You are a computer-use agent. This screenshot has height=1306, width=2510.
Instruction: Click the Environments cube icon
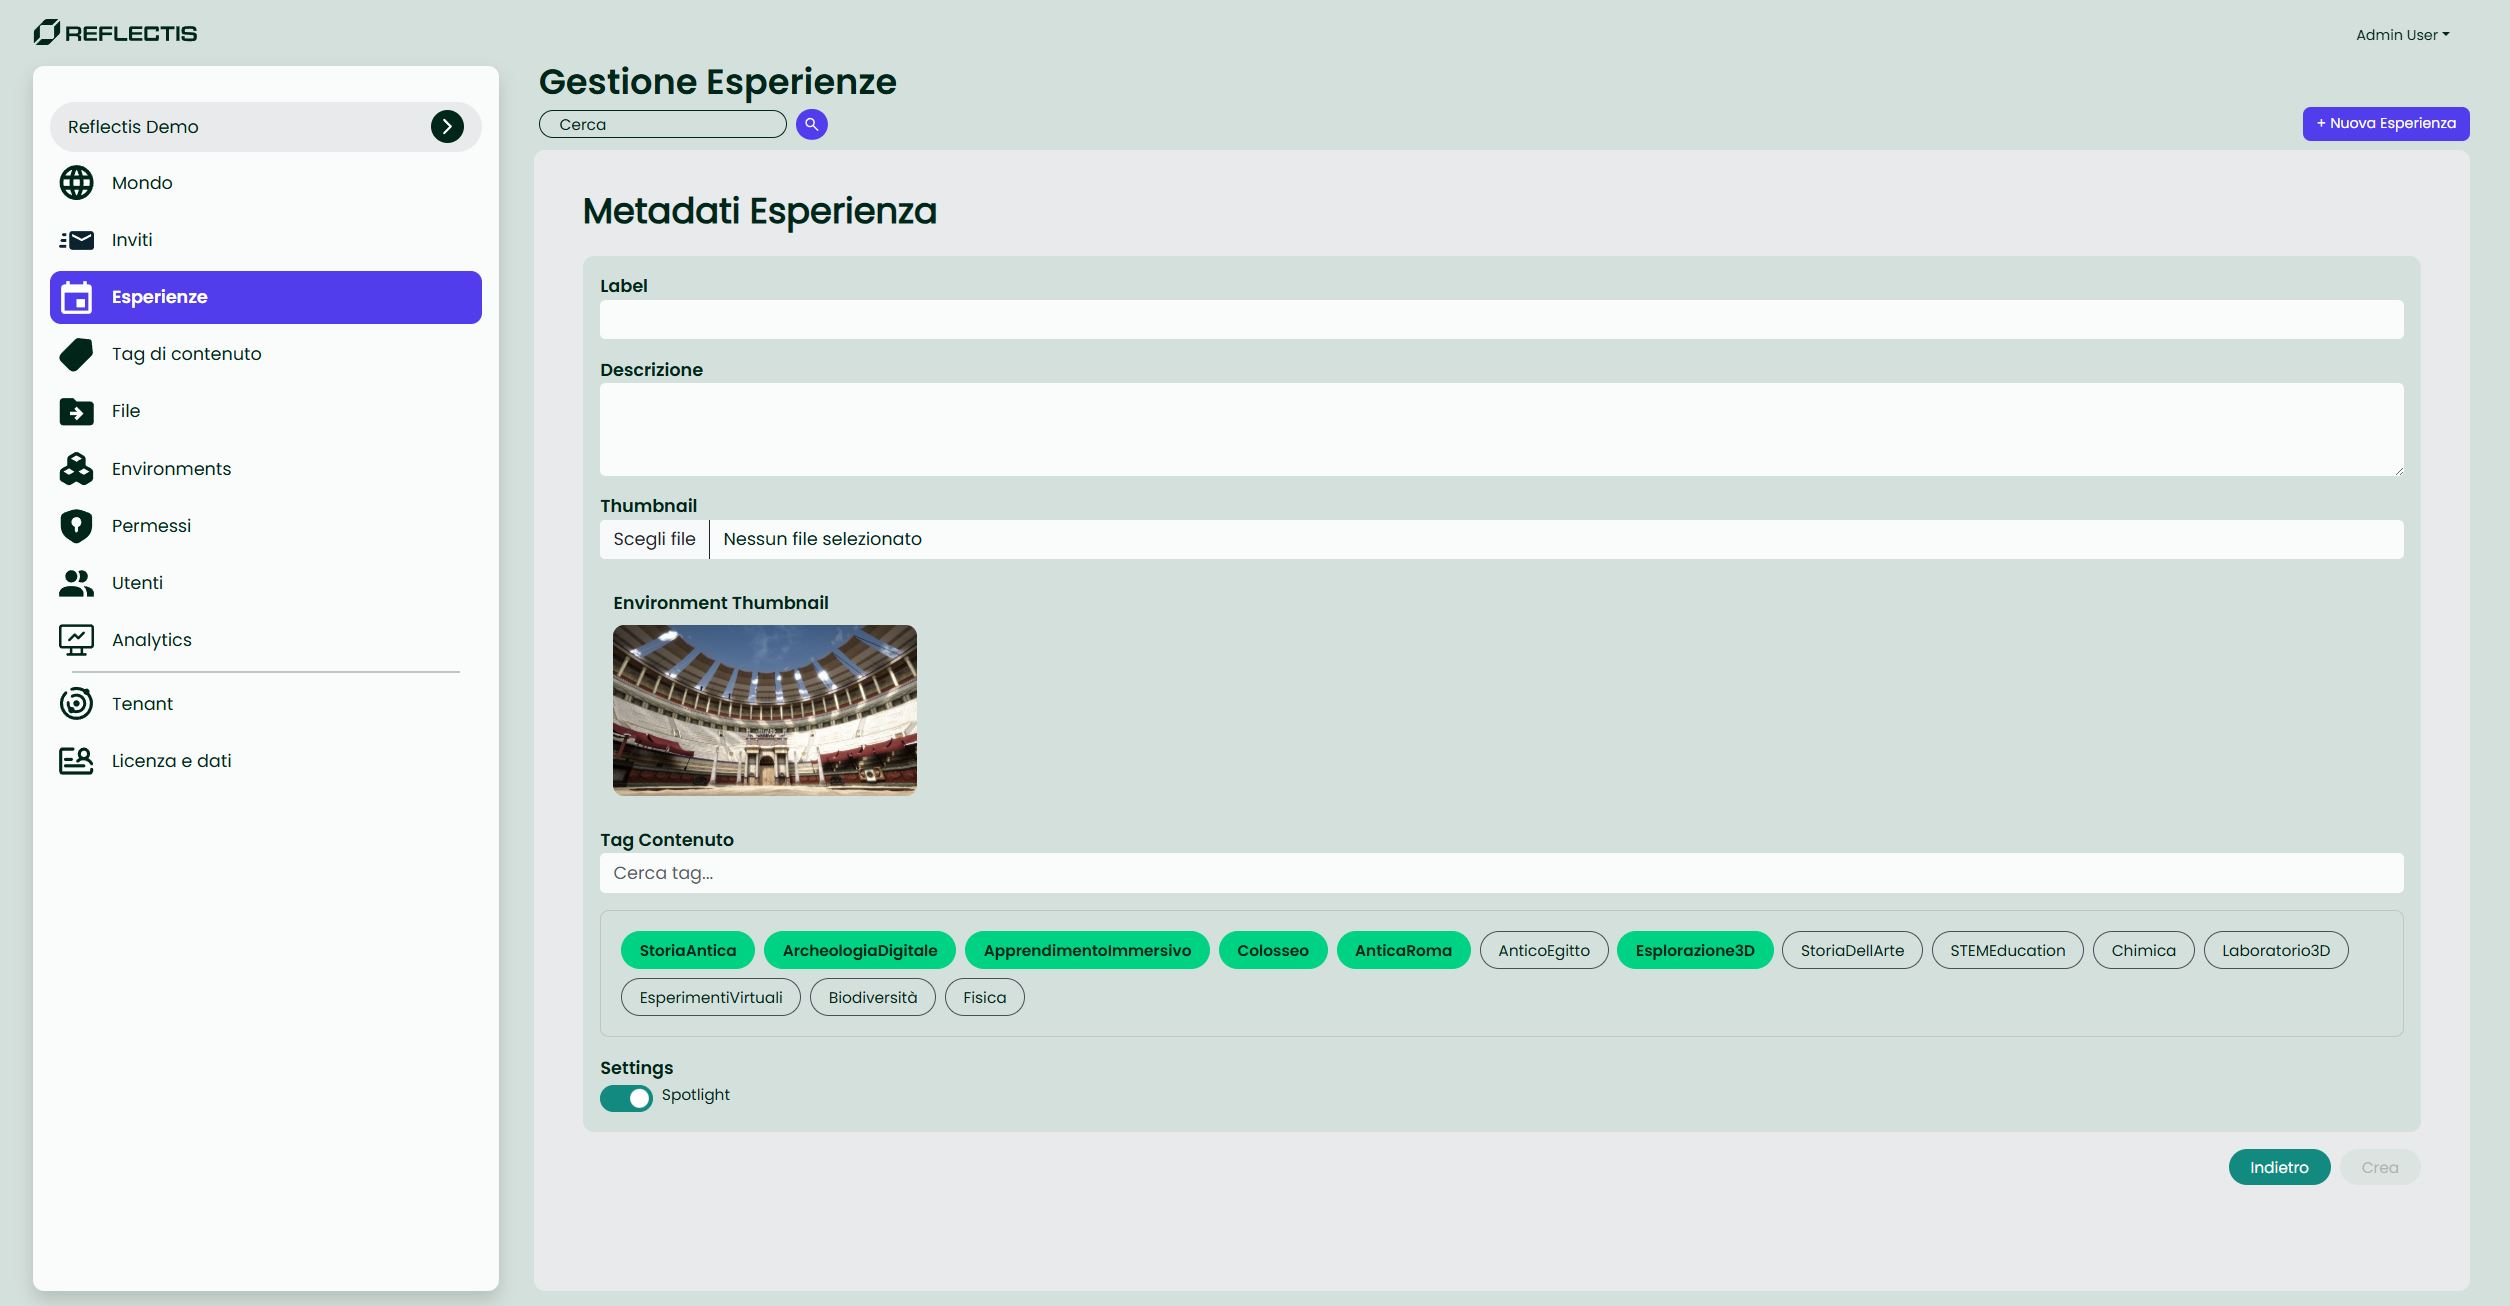pos(76,468)
